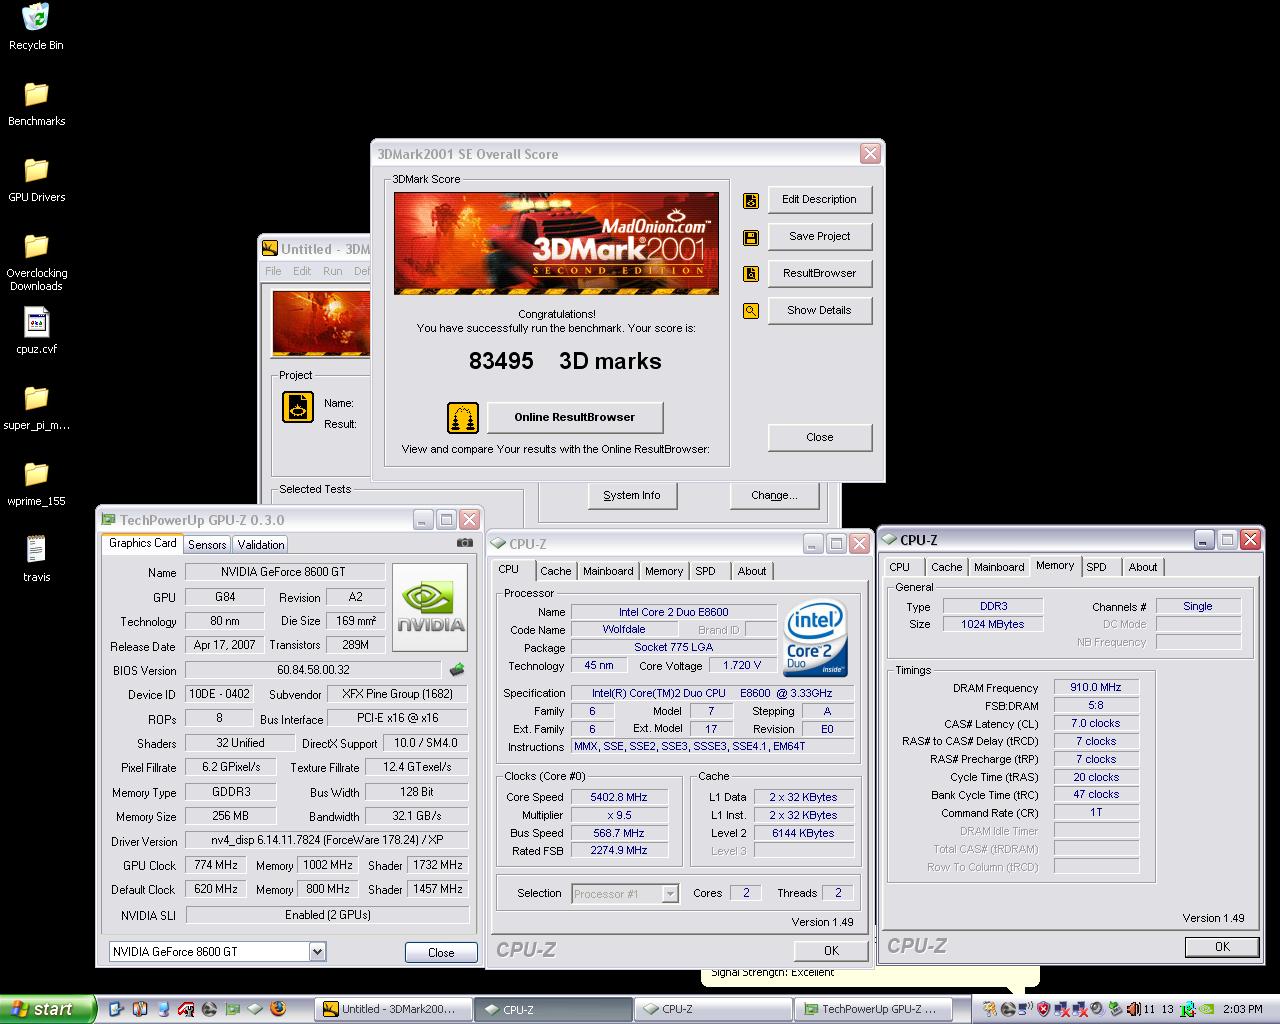Click the NVIDIA SLI Enabled (2 GPUs) field

327,915
